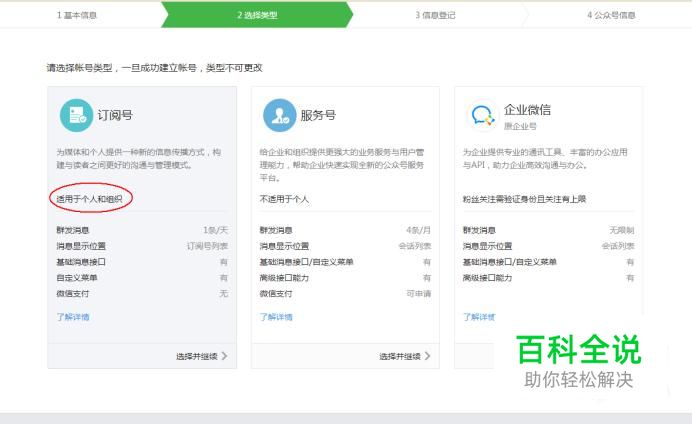Click the 企业微信 description paragraph

(x=545, y=158)
